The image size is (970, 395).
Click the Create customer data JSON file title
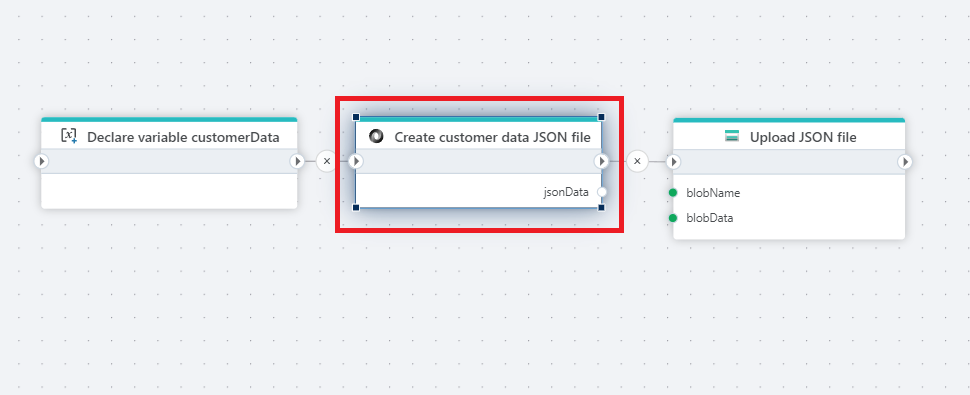tap(492, 137)
